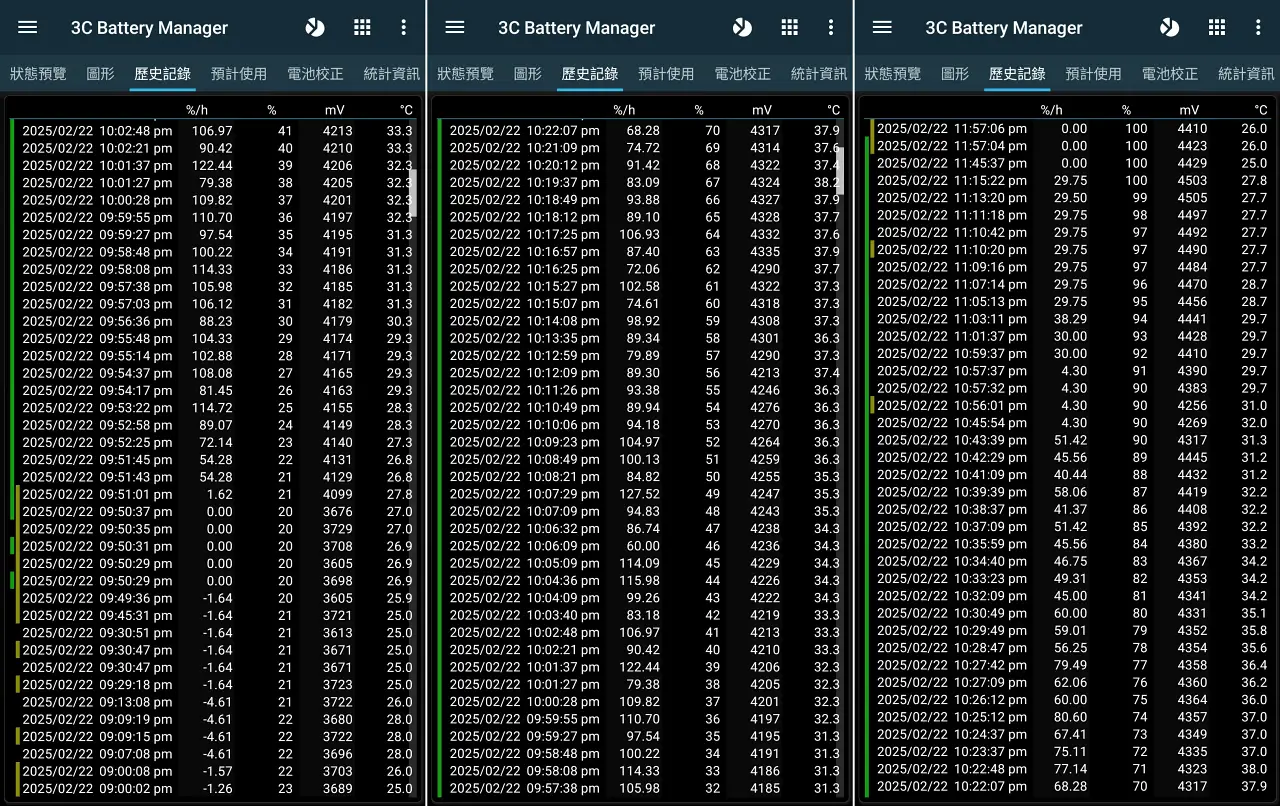Tap pie chart icon in left screenshot
Screen dimensions: 1280x806
point(314,27)
